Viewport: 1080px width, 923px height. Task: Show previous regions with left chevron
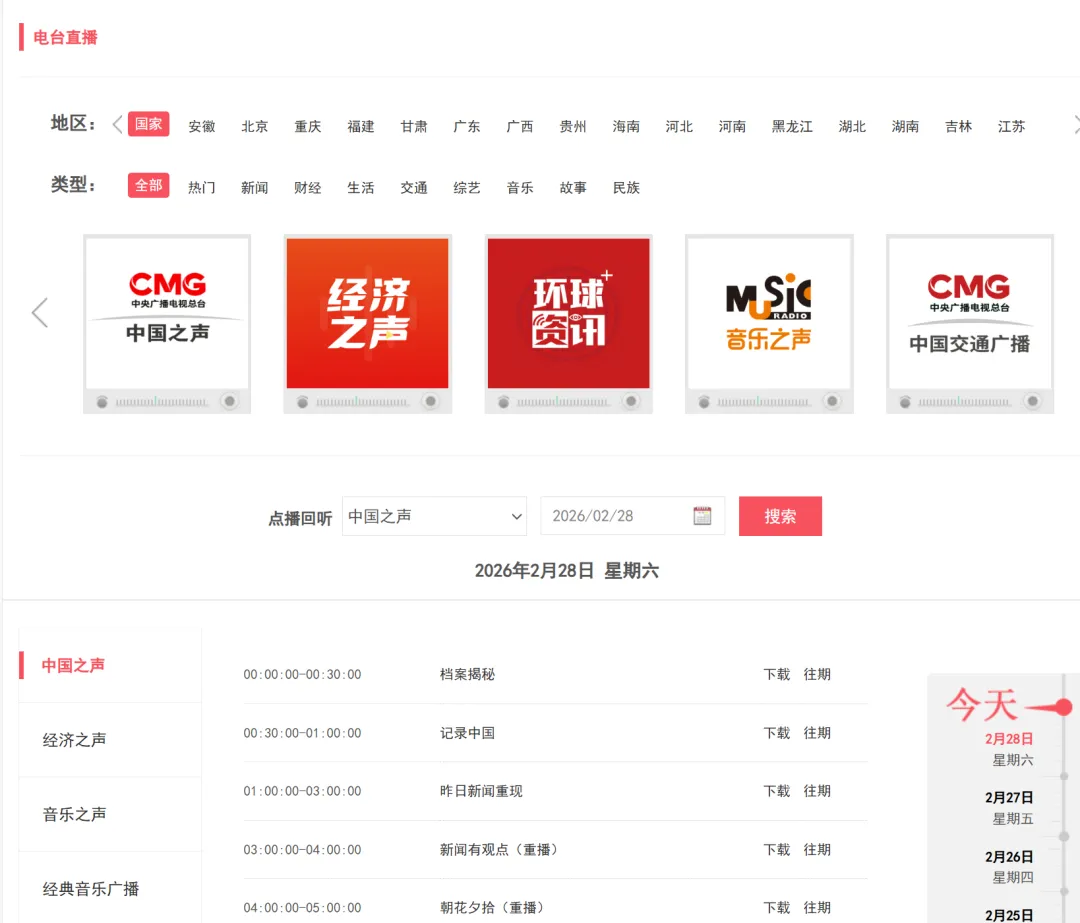117,125
